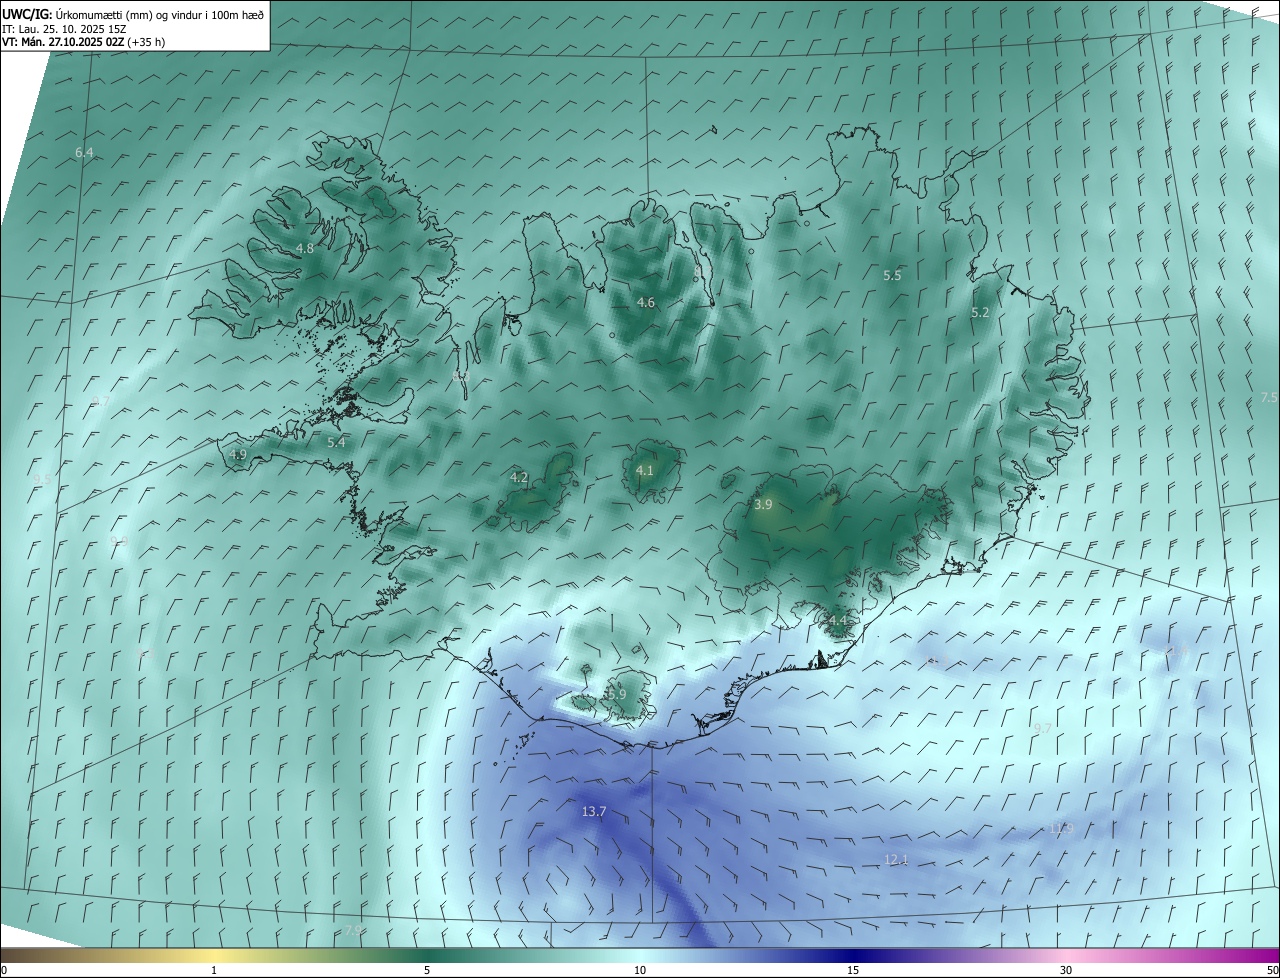The width and height of the screenshot is (1280, 978).
Task: Click the 12.1 value in the southeast sea
Action: tap(896, 860)
